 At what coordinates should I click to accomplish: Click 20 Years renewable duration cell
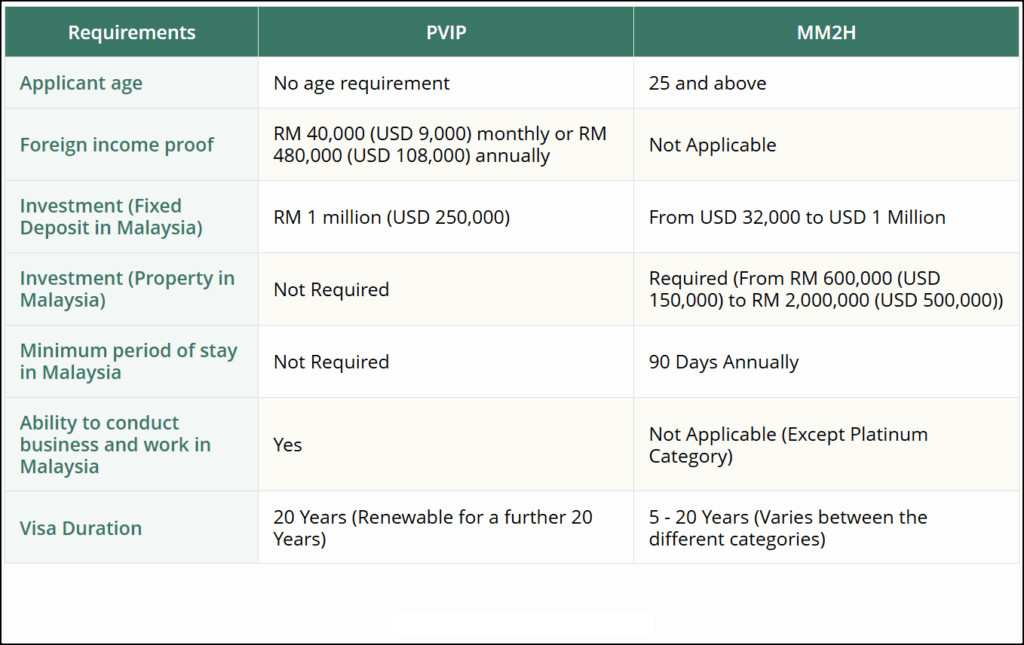446,527
